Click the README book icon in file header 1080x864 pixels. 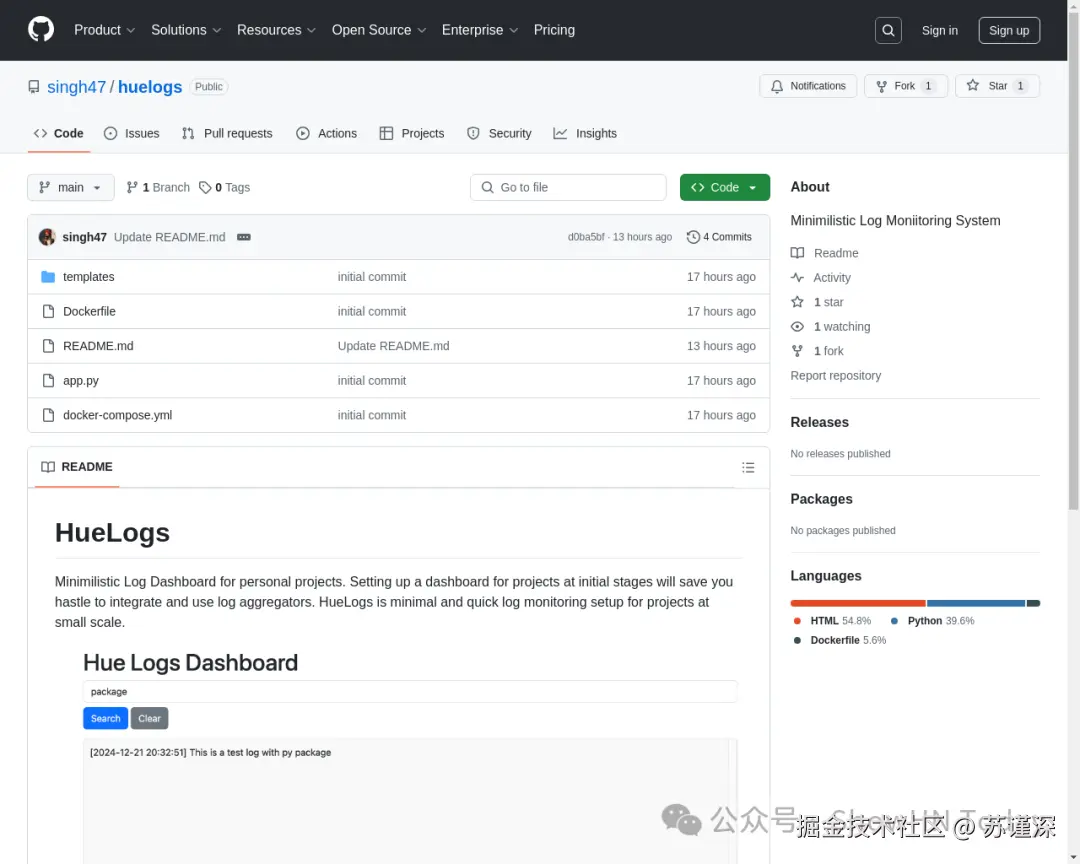pyautogui.click(x=48, y=467)
